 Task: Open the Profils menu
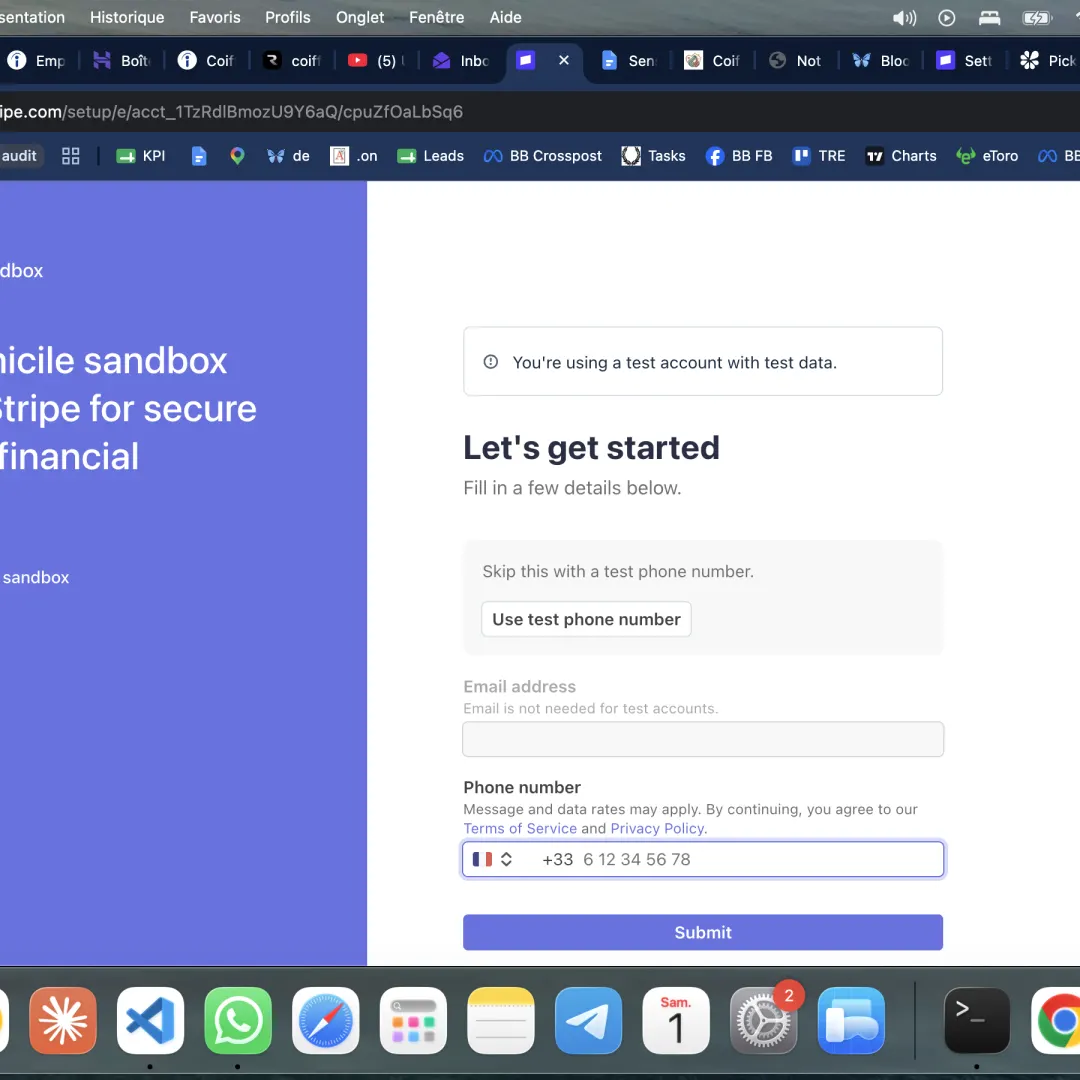pos(288,17)
